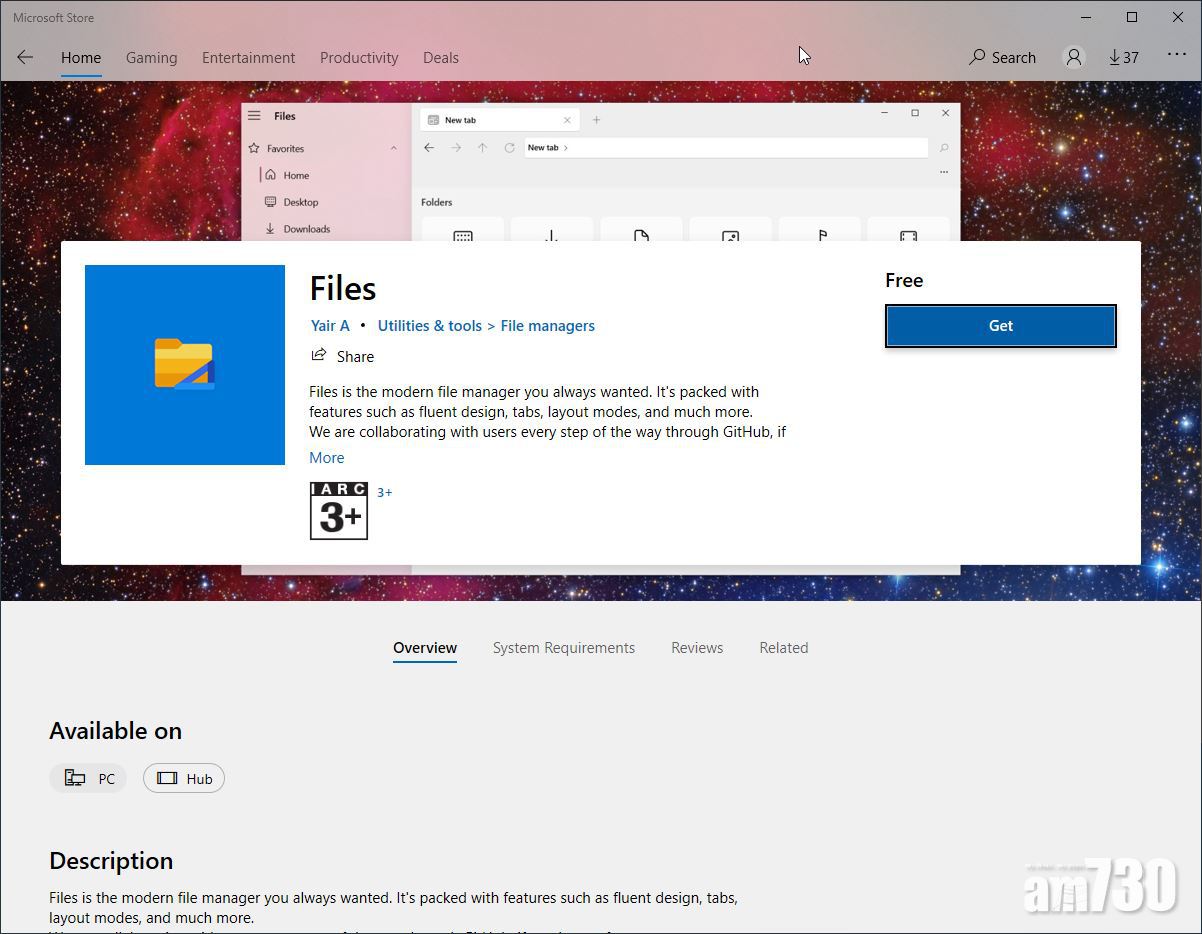
Task: Click the blue Files app icon
Action: tap(185, 364)
